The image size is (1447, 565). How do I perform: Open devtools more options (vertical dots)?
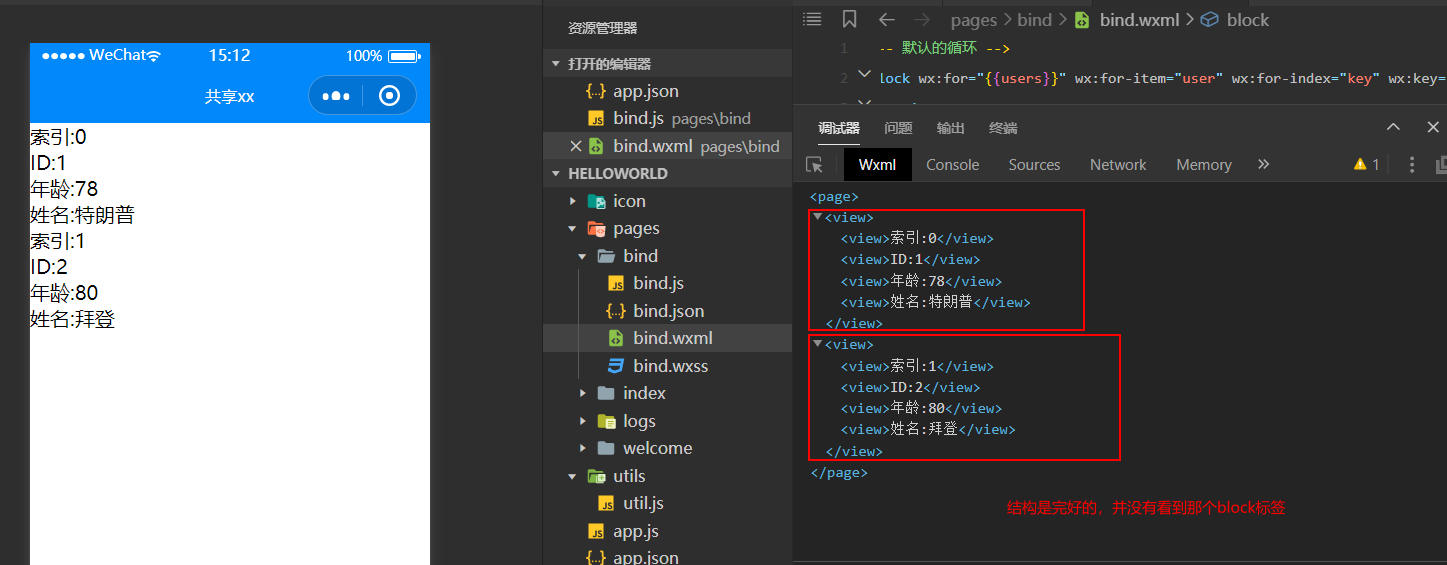[1412, 164]
